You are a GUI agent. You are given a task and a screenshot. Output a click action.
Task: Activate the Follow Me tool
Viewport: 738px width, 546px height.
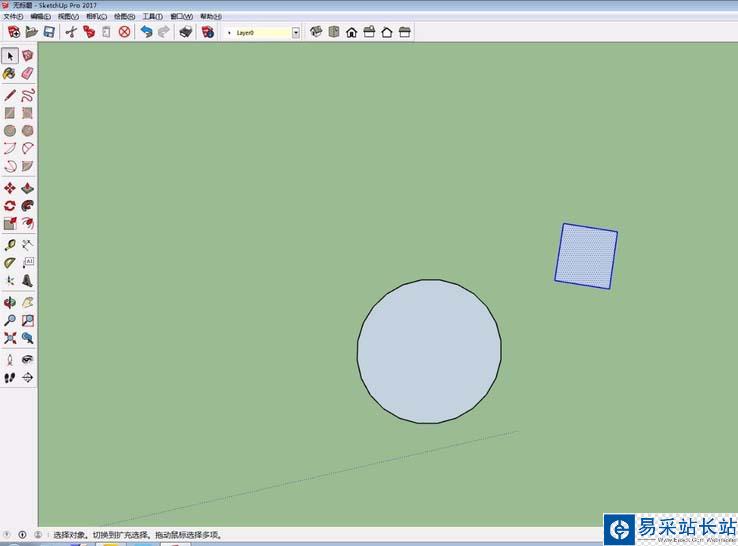27,206
